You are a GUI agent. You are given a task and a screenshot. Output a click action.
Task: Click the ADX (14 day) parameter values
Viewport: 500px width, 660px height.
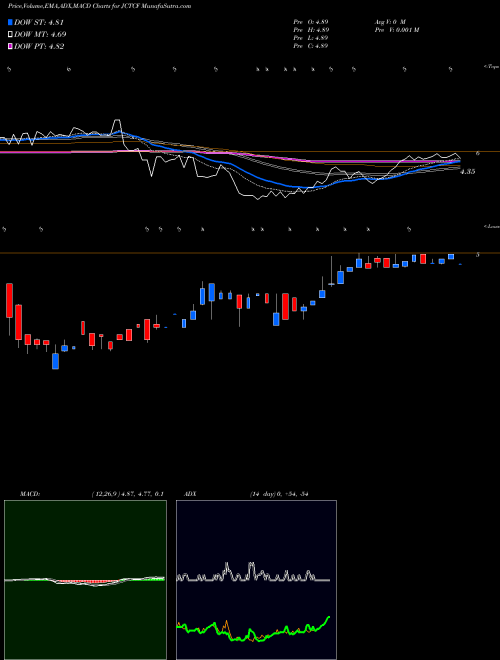(279, 494)
